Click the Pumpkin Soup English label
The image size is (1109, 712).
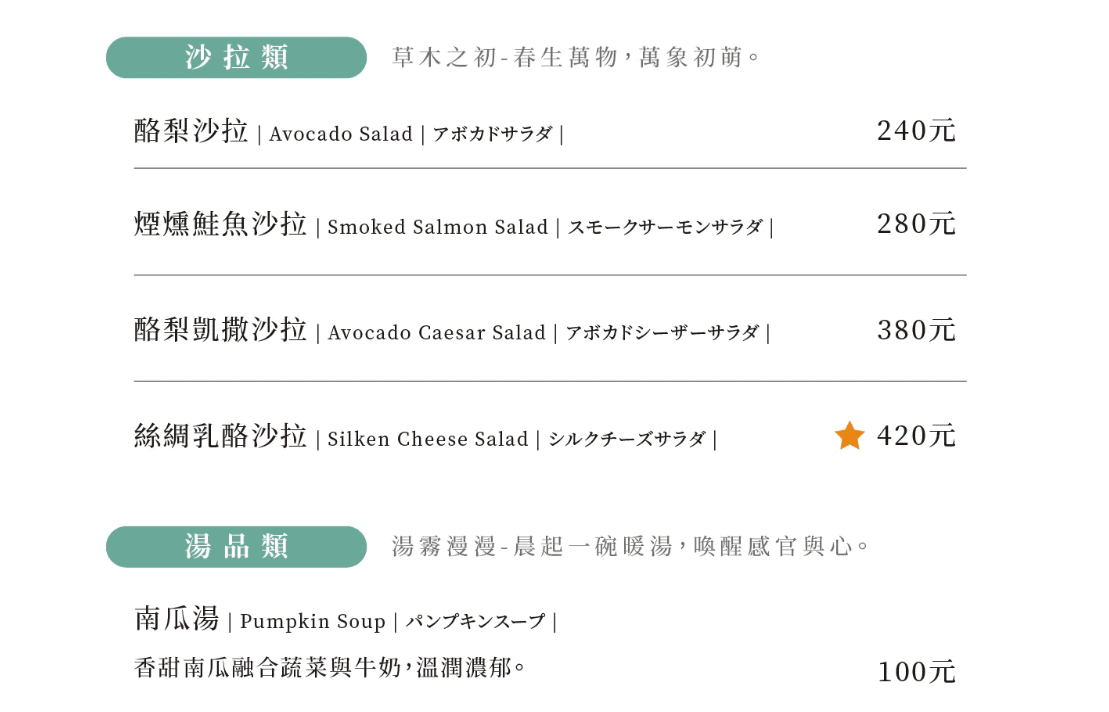tap(313, 622)
